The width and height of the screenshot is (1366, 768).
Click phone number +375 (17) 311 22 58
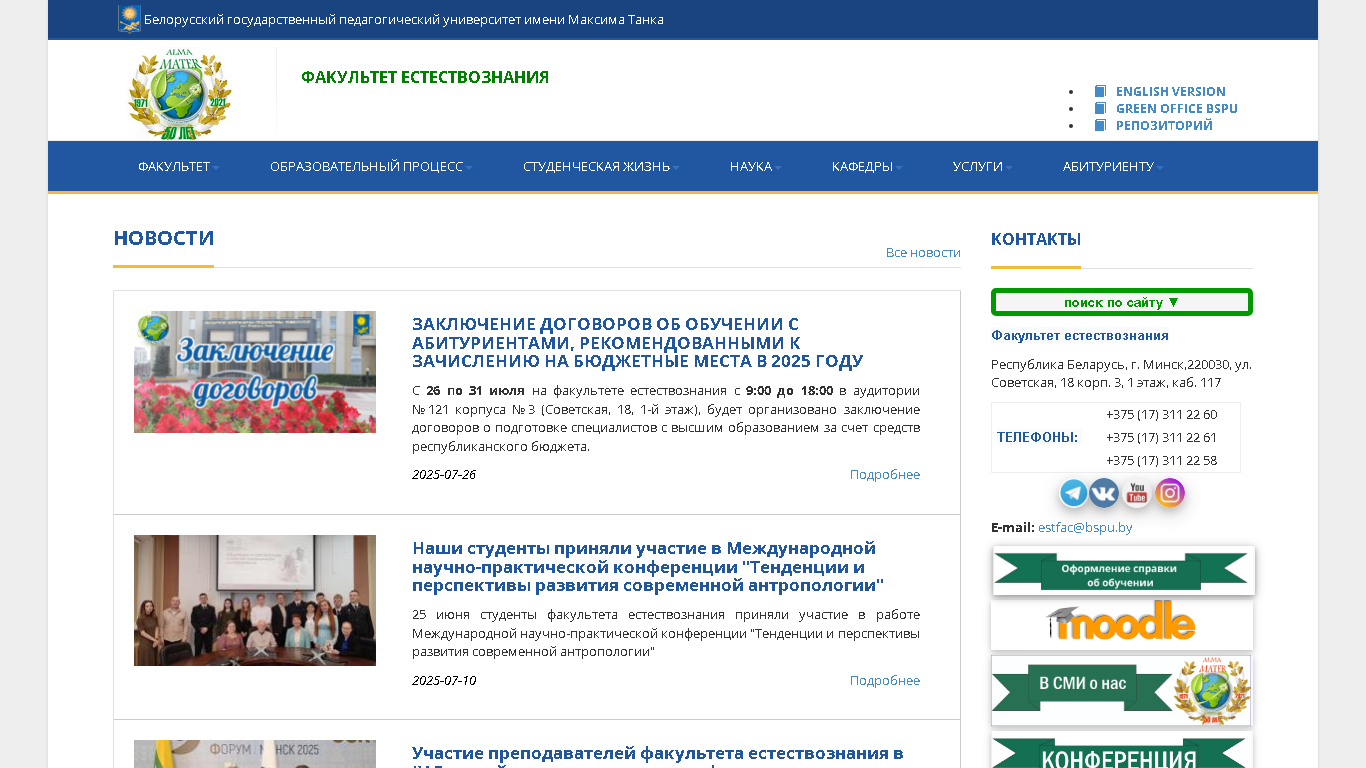[x=1162, y=461]
